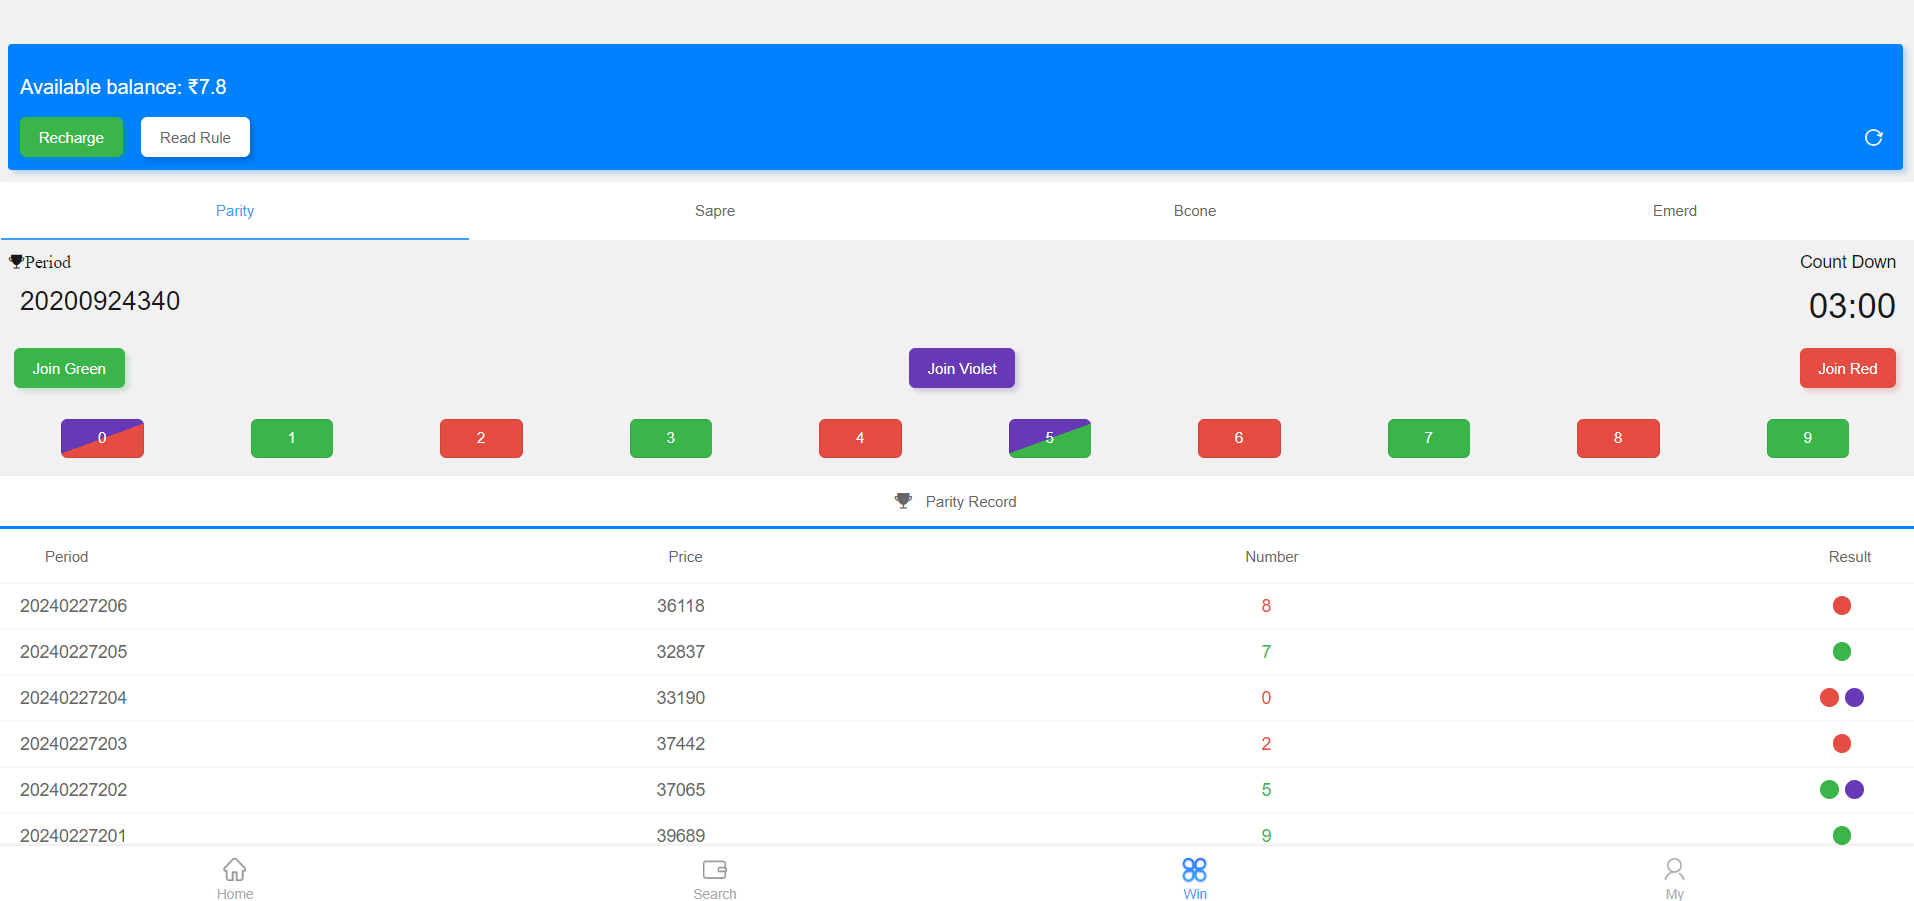The height and width of the screenshot is (901, 1914).
Task: Click Join Red button
Action: 1847,369
